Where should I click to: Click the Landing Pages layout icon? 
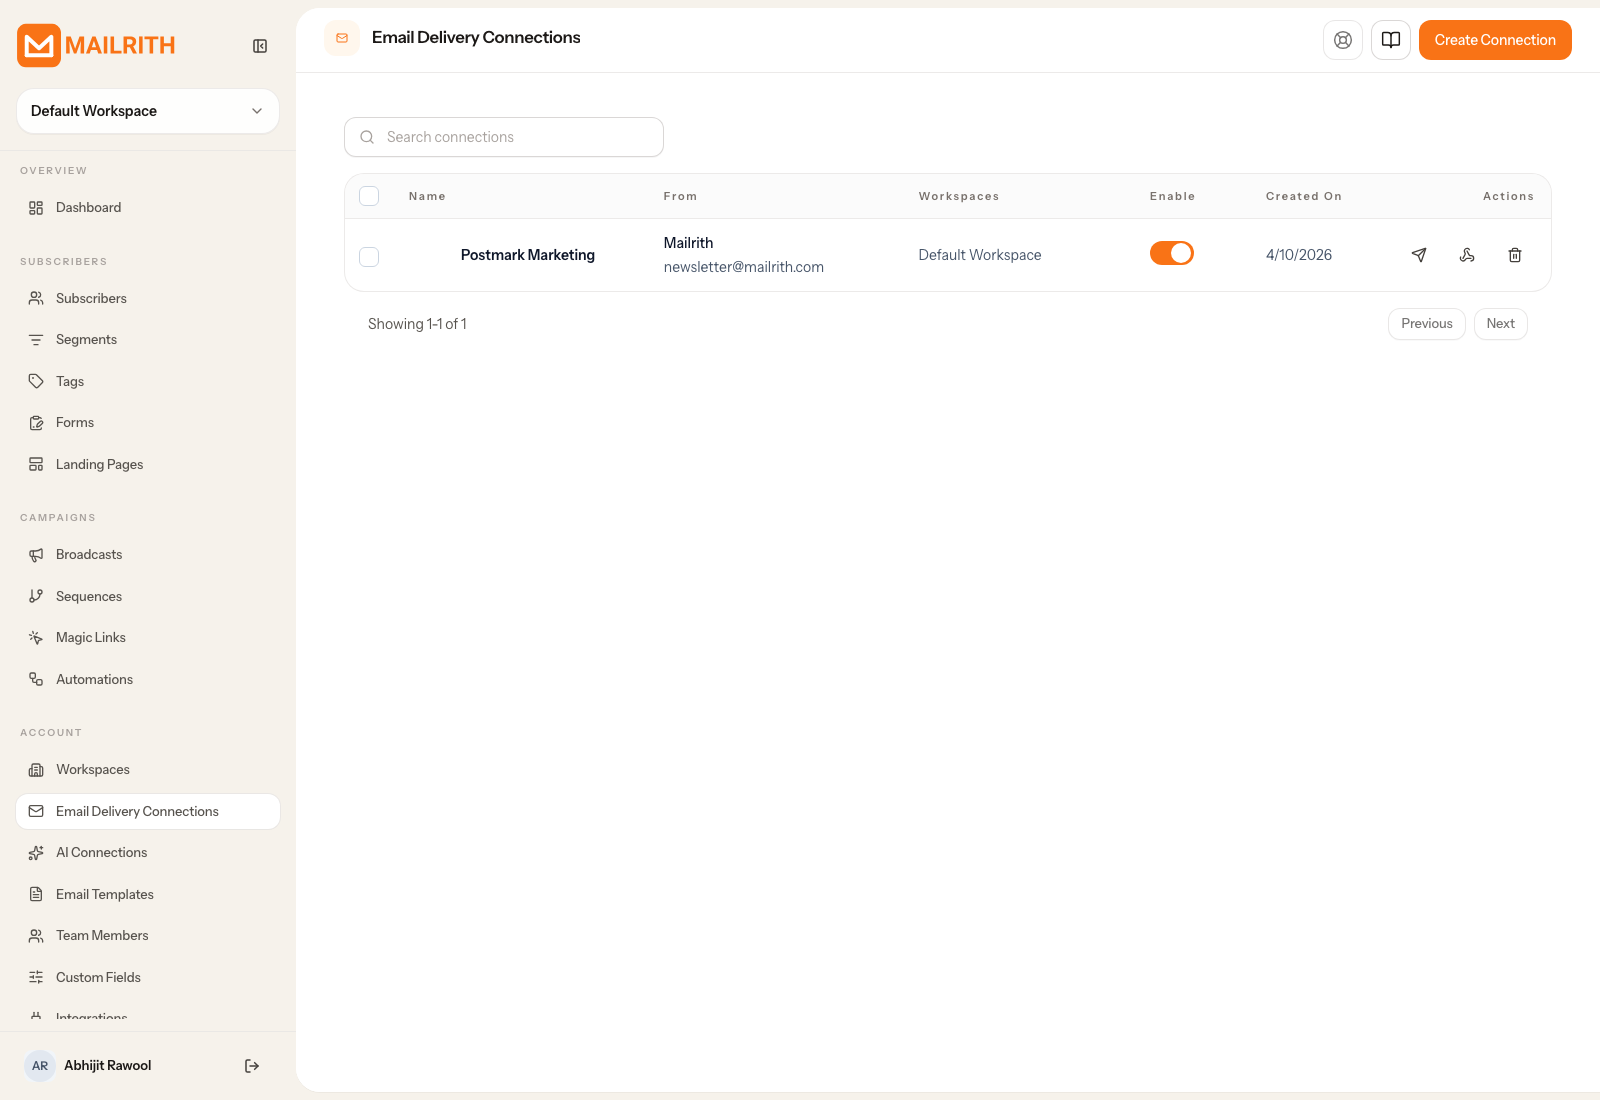point(36,464)
